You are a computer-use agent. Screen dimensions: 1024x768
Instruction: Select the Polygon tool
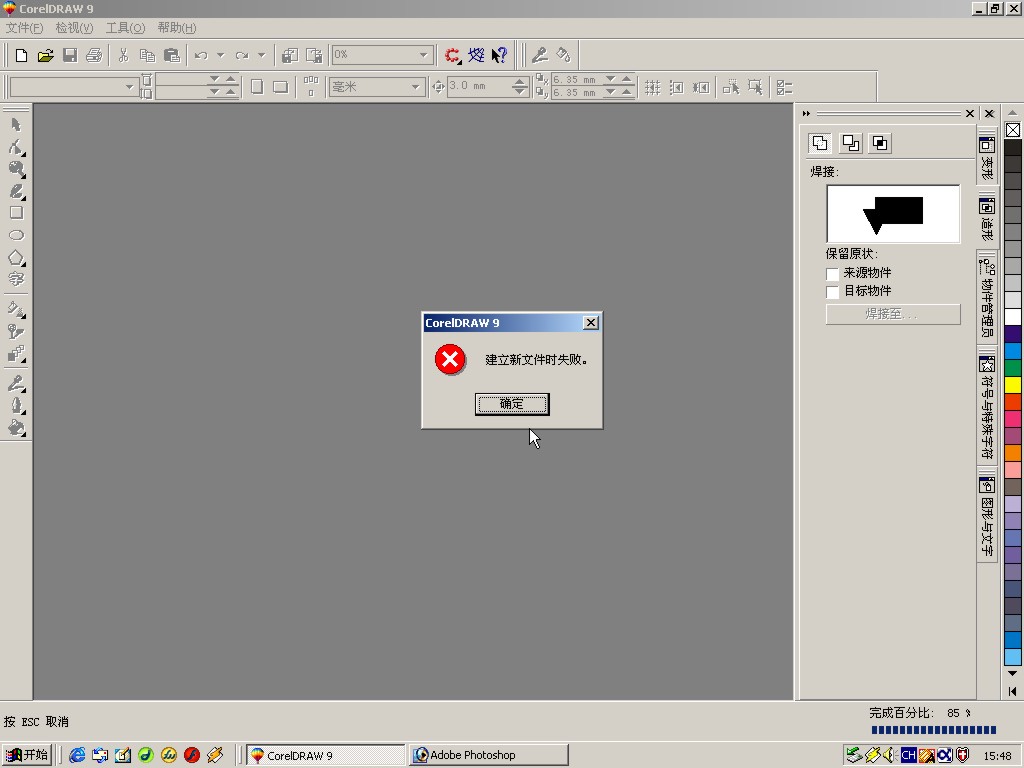[x=16, y=257]
